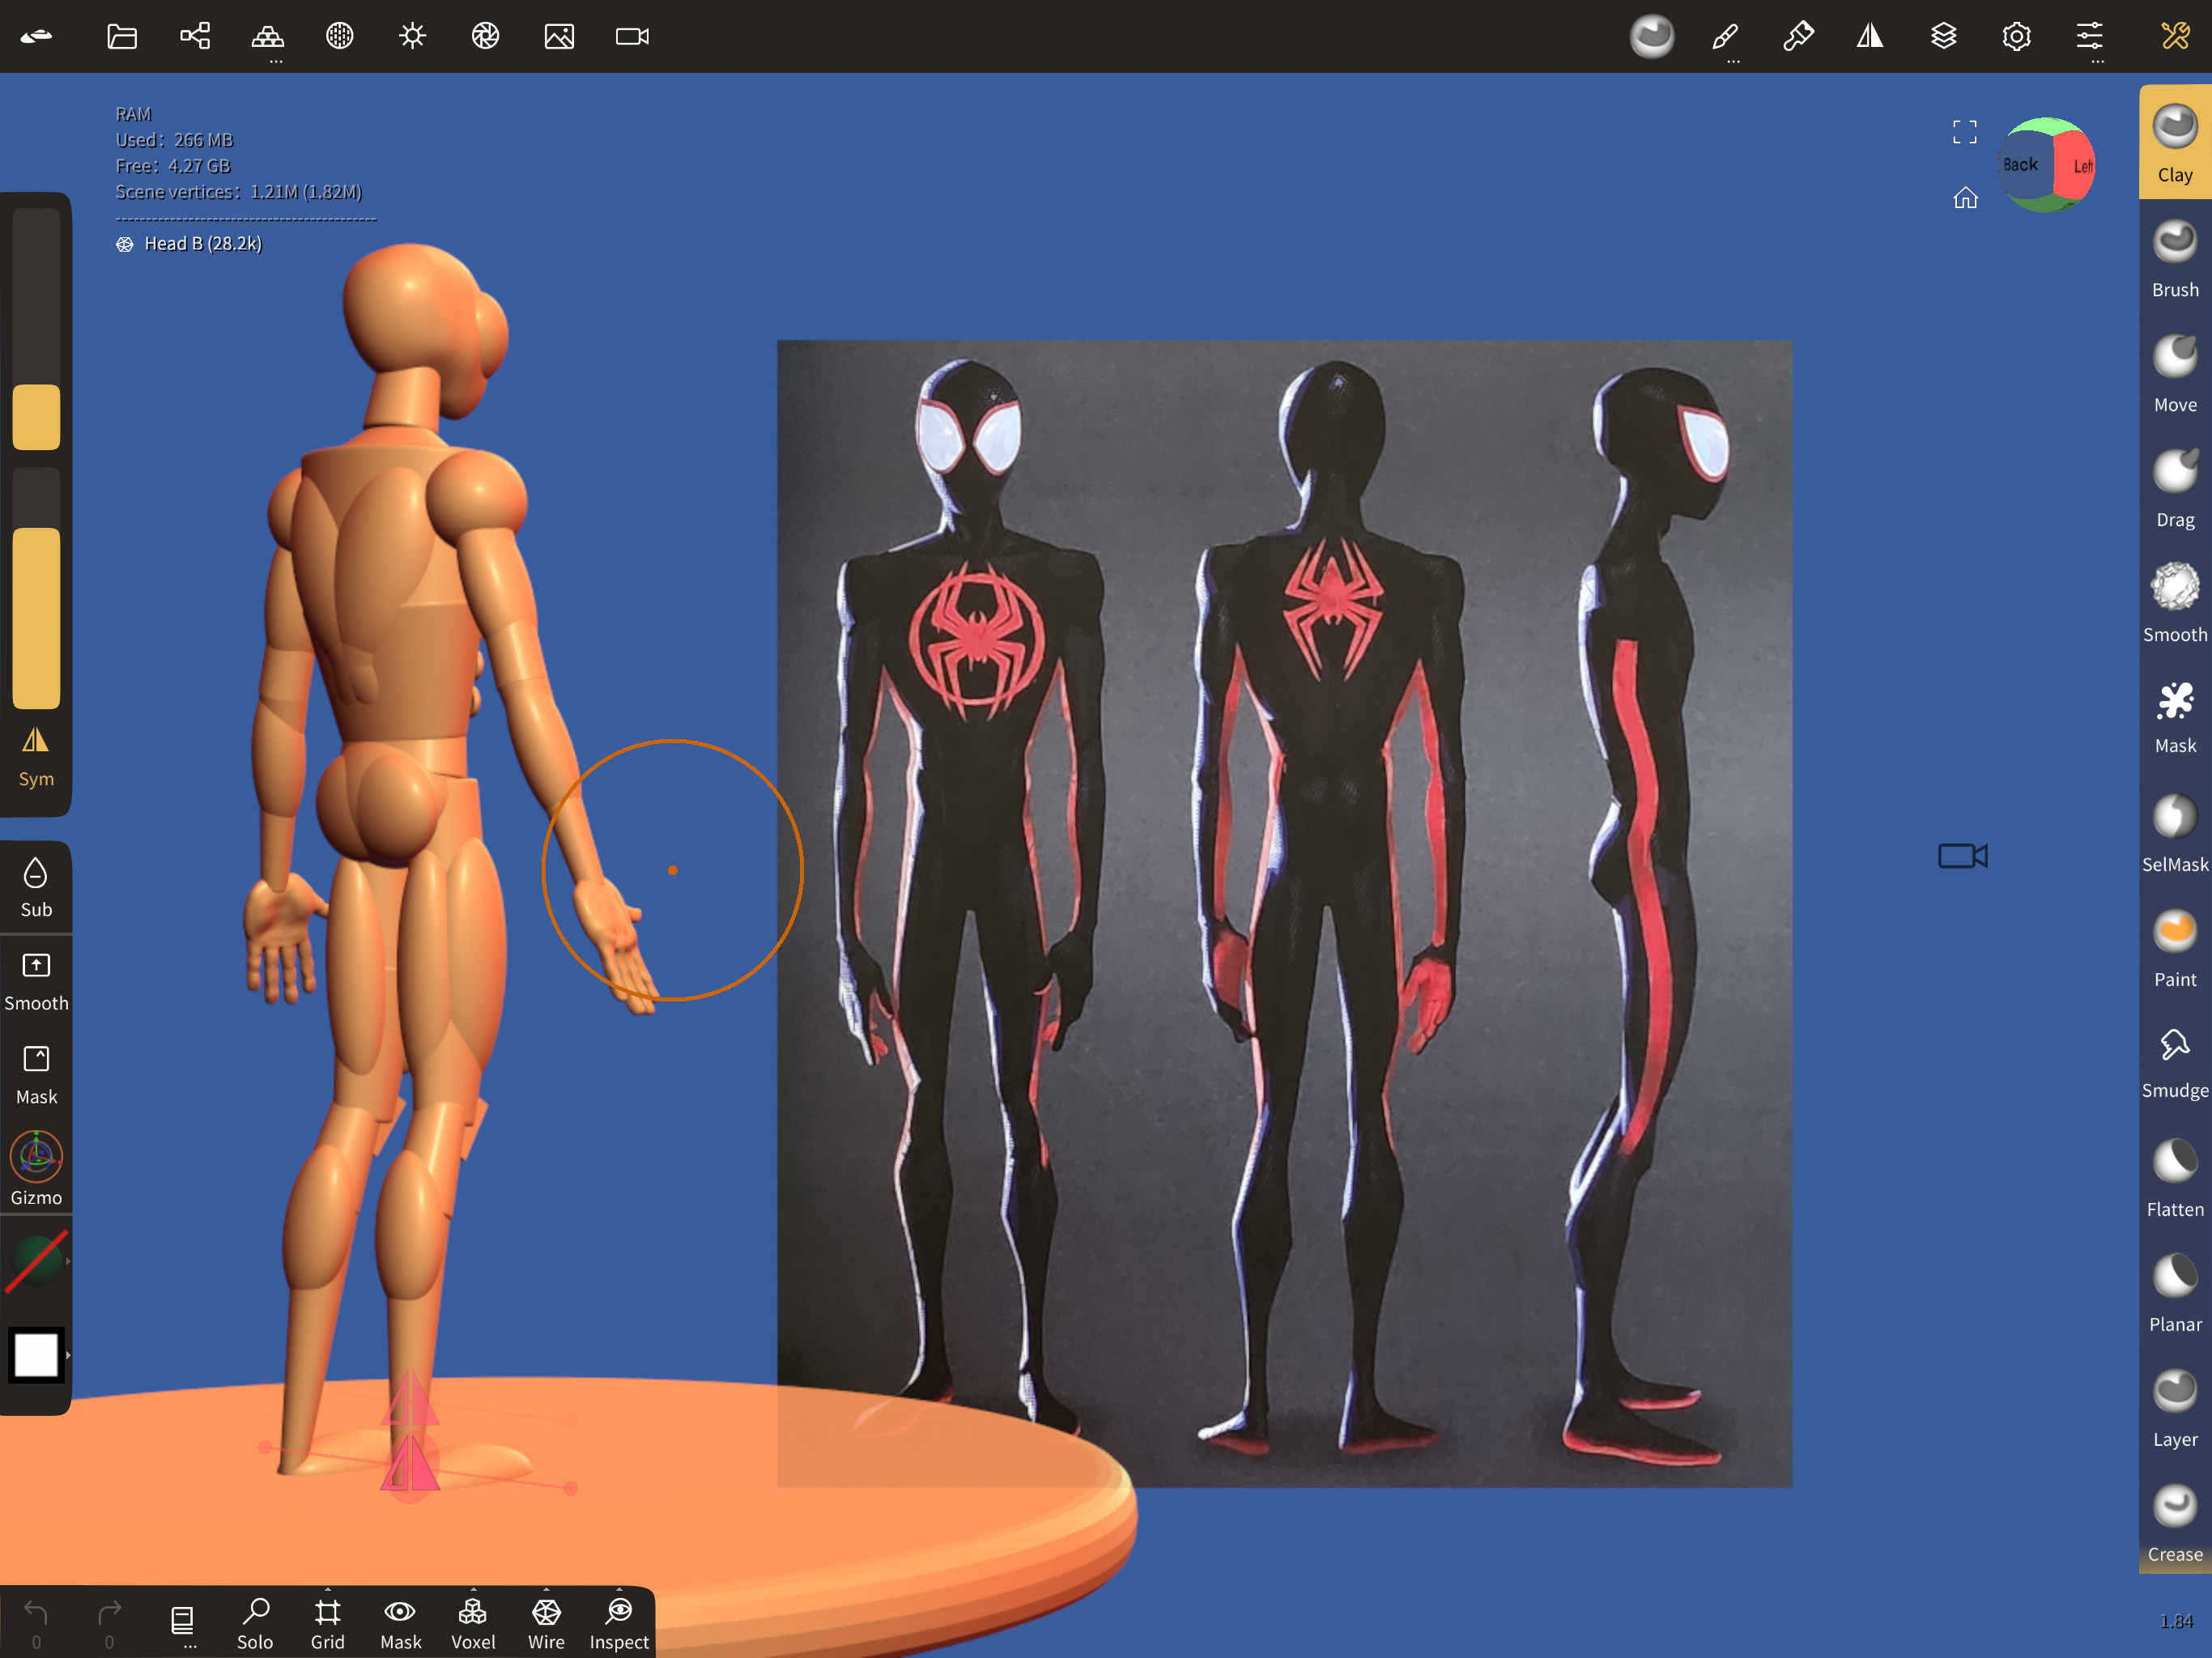Open the Painting brush settings
Screen dimensions: 2212x1658
[1798, 37]
